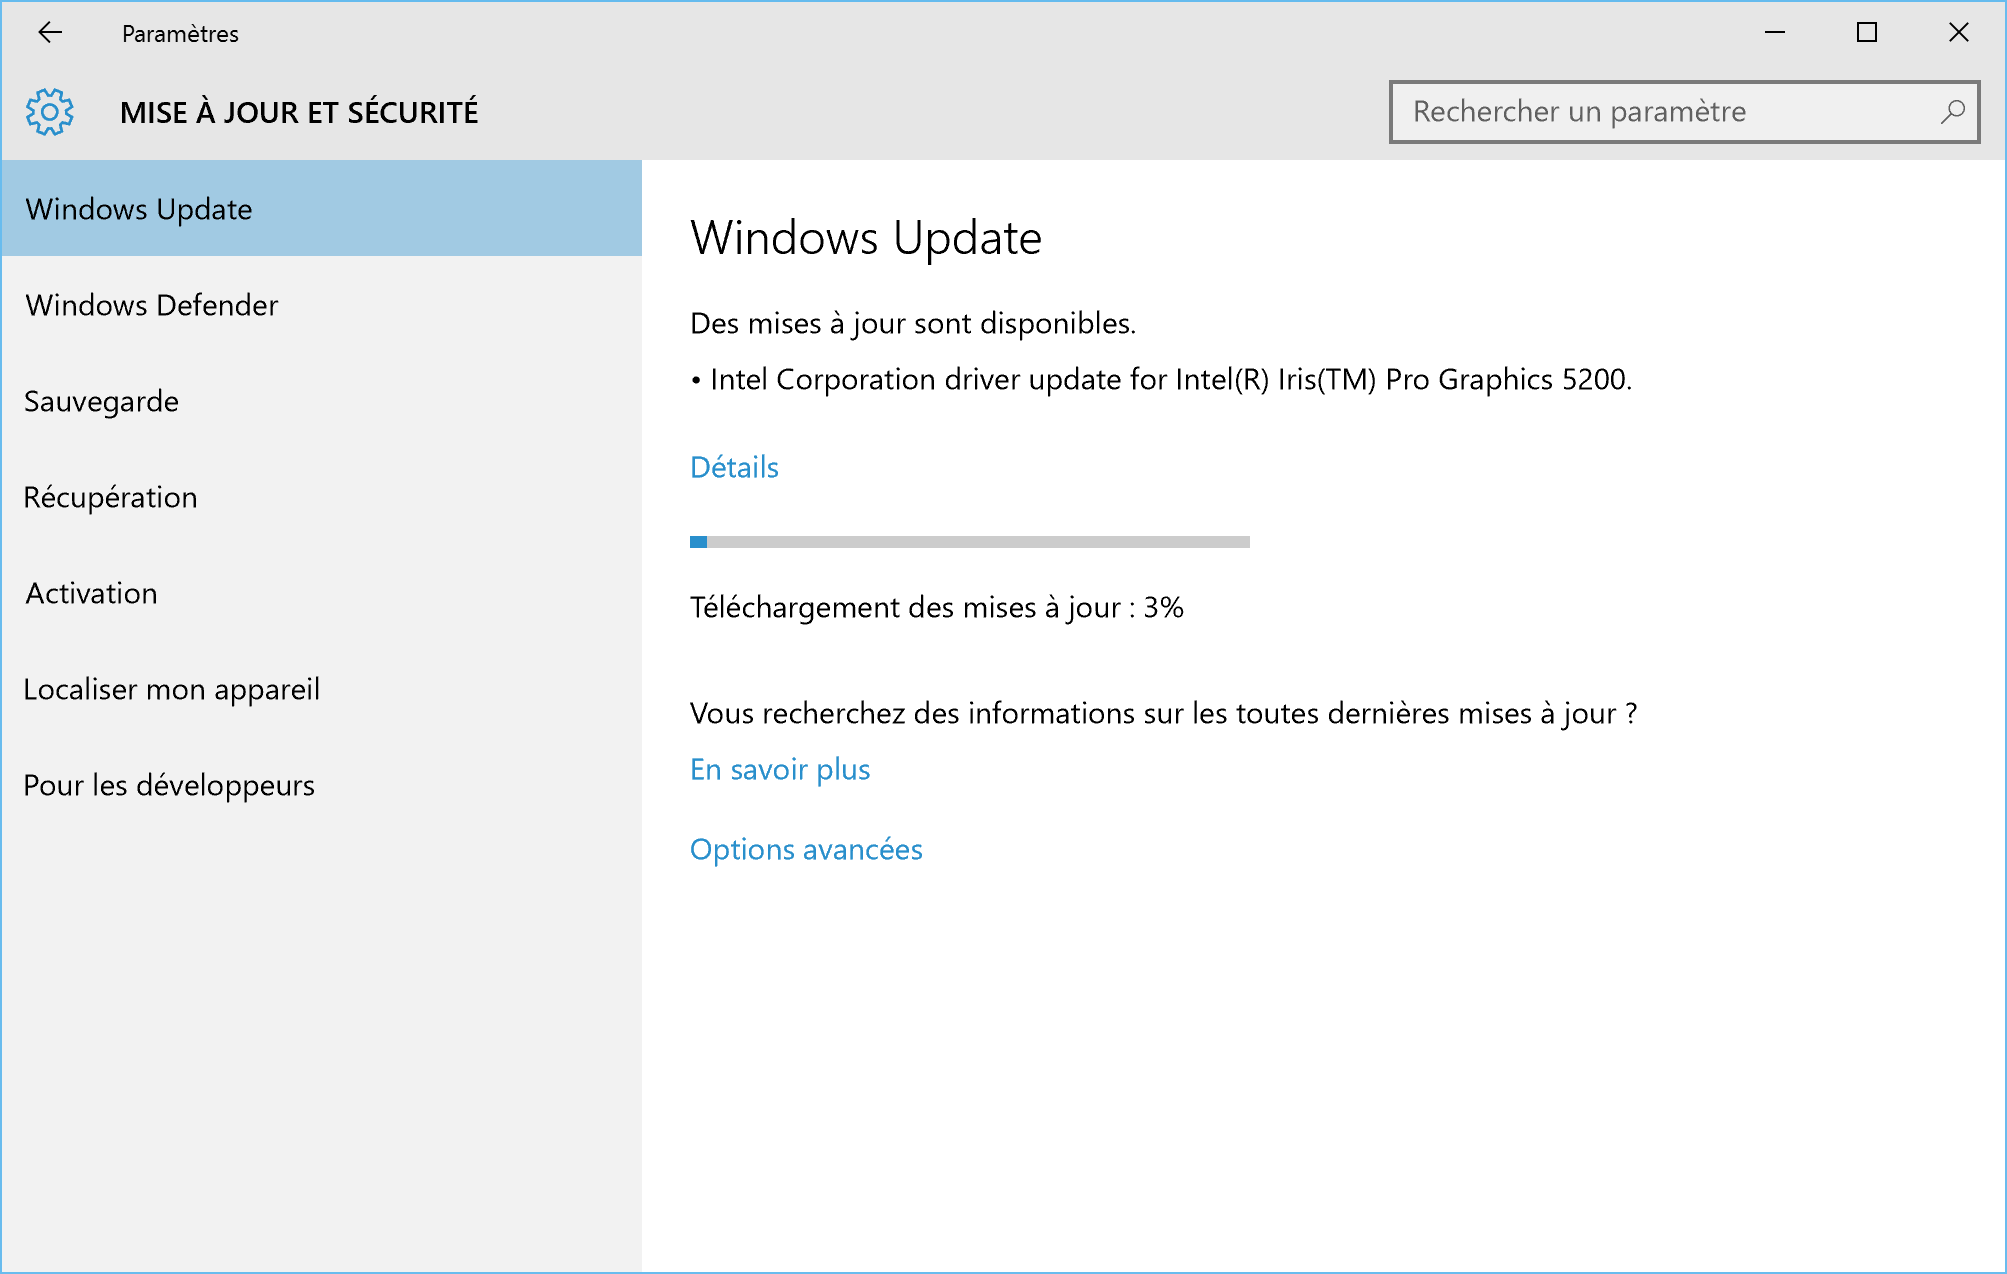Click 'Des mises à jour sont disponibles' text
The height and width of the screenshot is (1274, 2007).
[913, 323]
